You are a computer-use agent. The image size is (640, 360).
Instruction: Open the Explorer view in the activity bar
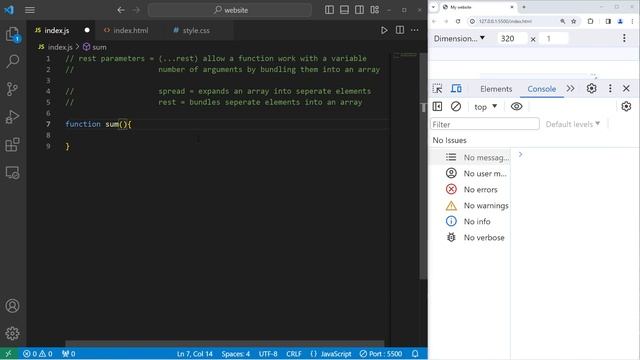(13, 34)
